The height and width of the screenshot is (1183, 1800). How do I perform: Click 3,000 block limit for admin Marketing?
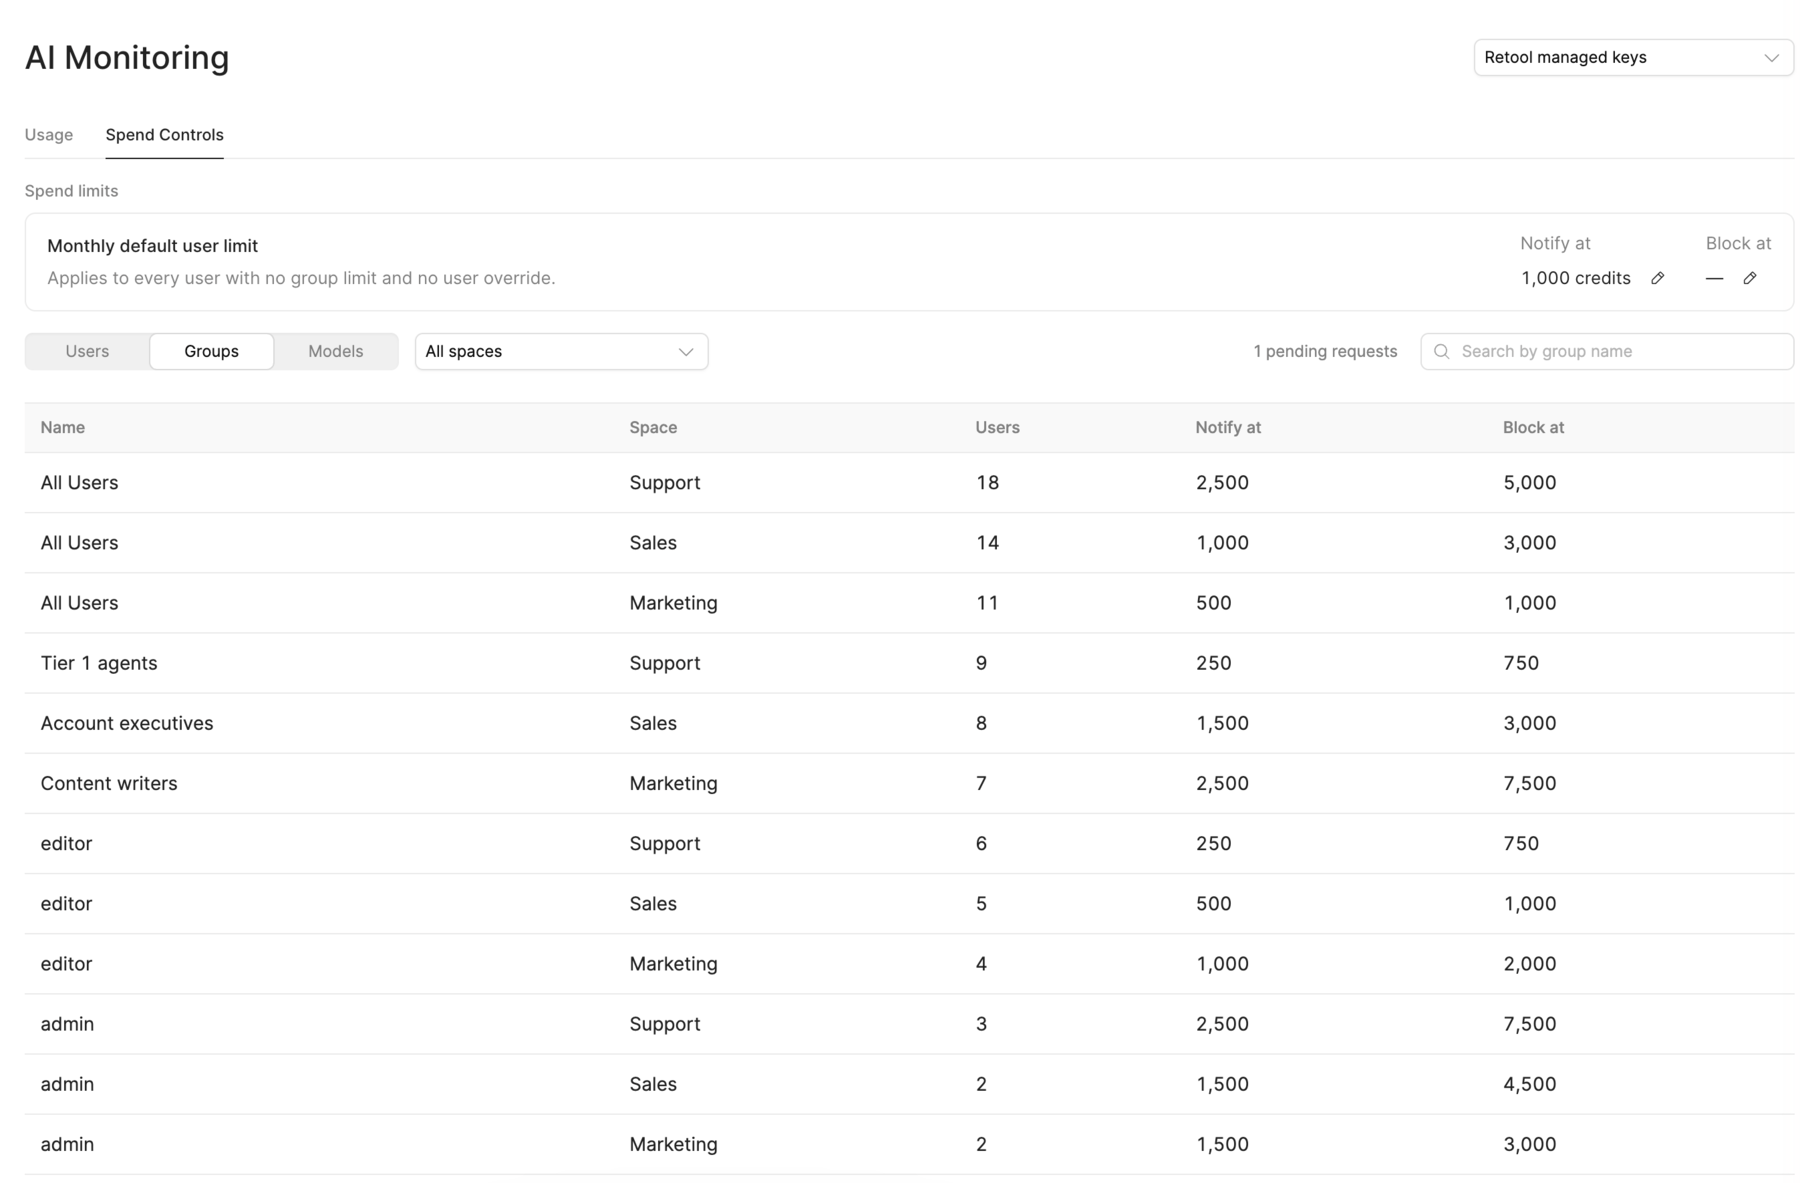click(x=1529, y=1143)
